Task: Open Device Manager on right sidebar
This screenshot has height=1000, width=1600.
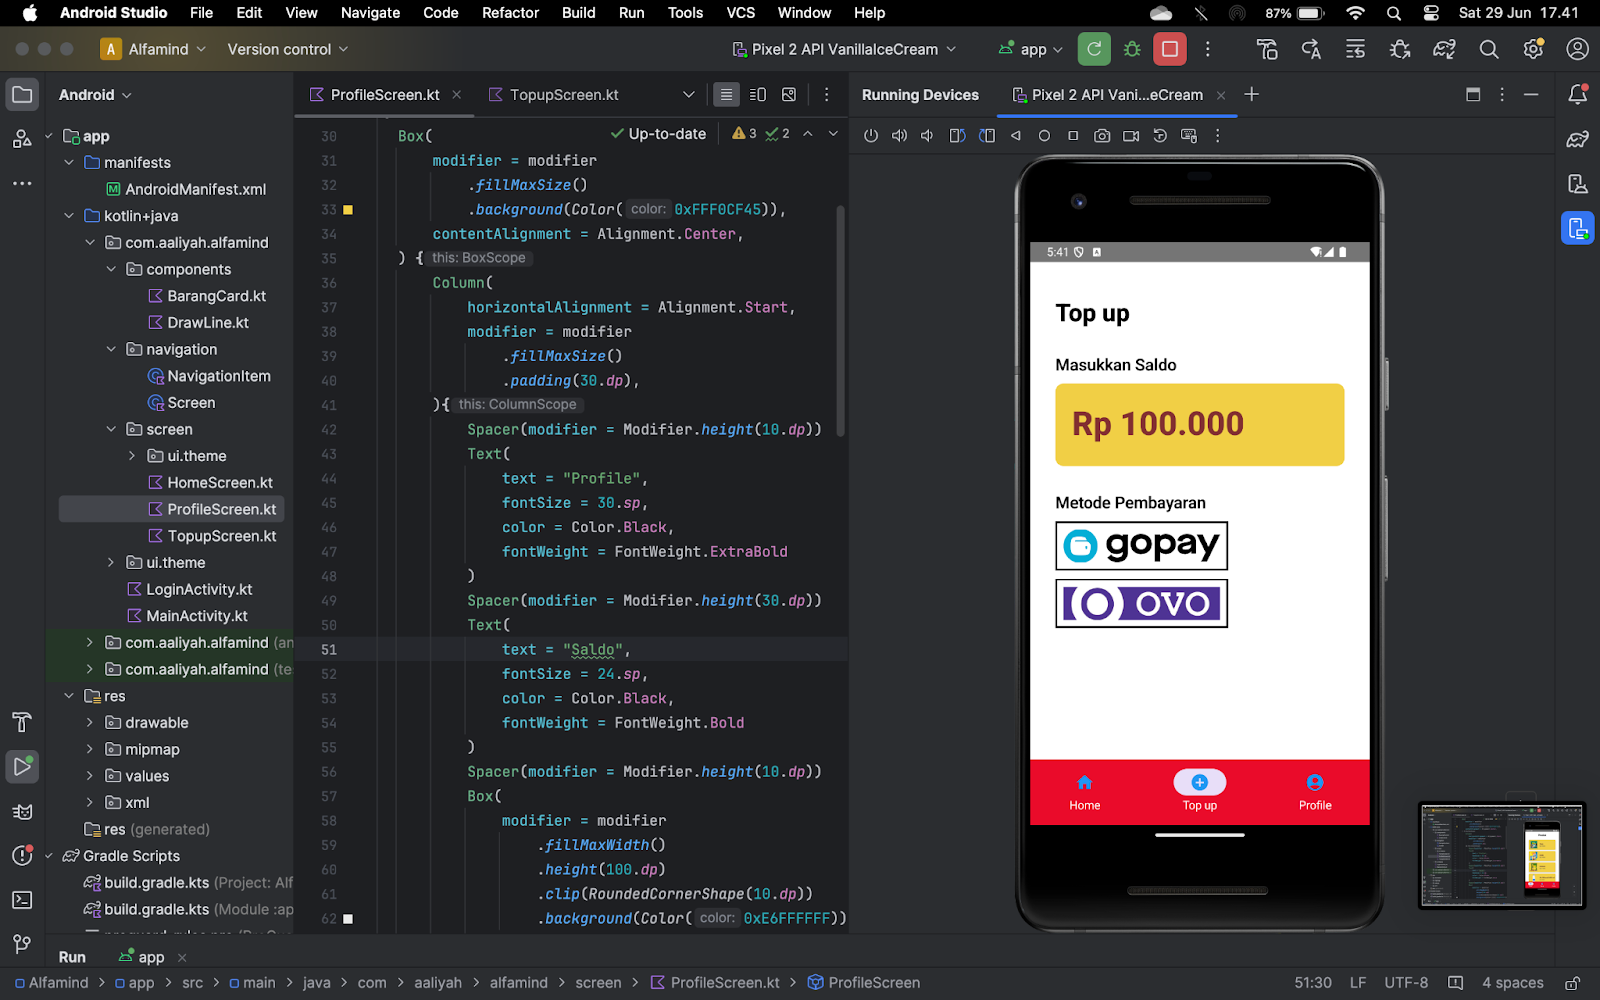Action: pyautogui.click(x=1578, y=184)
